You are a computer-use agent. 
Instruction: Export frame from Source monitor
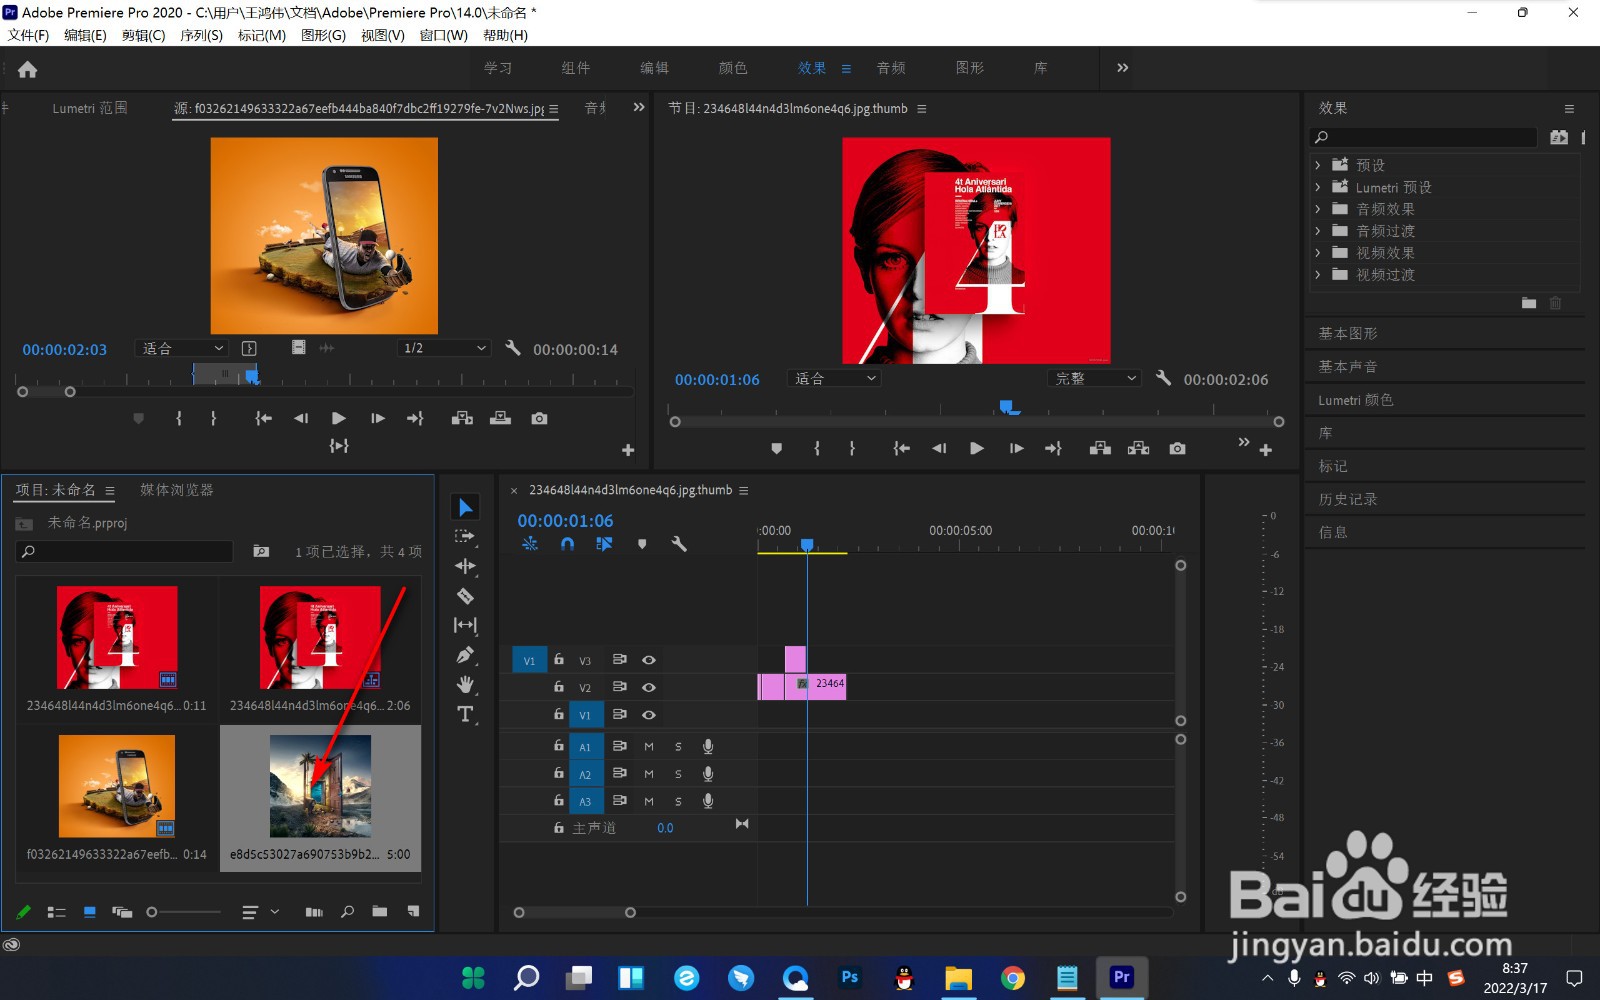pos(539,418)
